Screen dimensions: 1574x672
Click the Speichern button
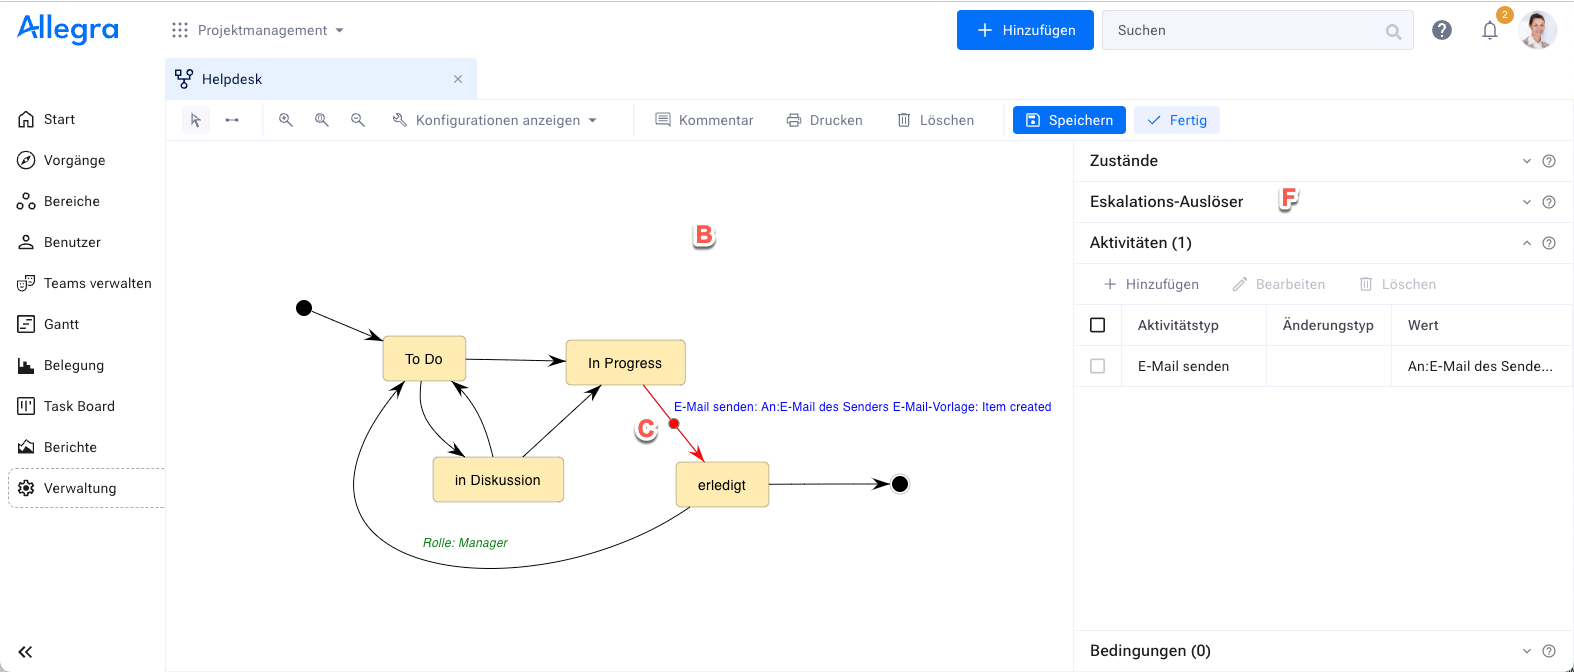pyautogui.click(x=1069, y=120)
